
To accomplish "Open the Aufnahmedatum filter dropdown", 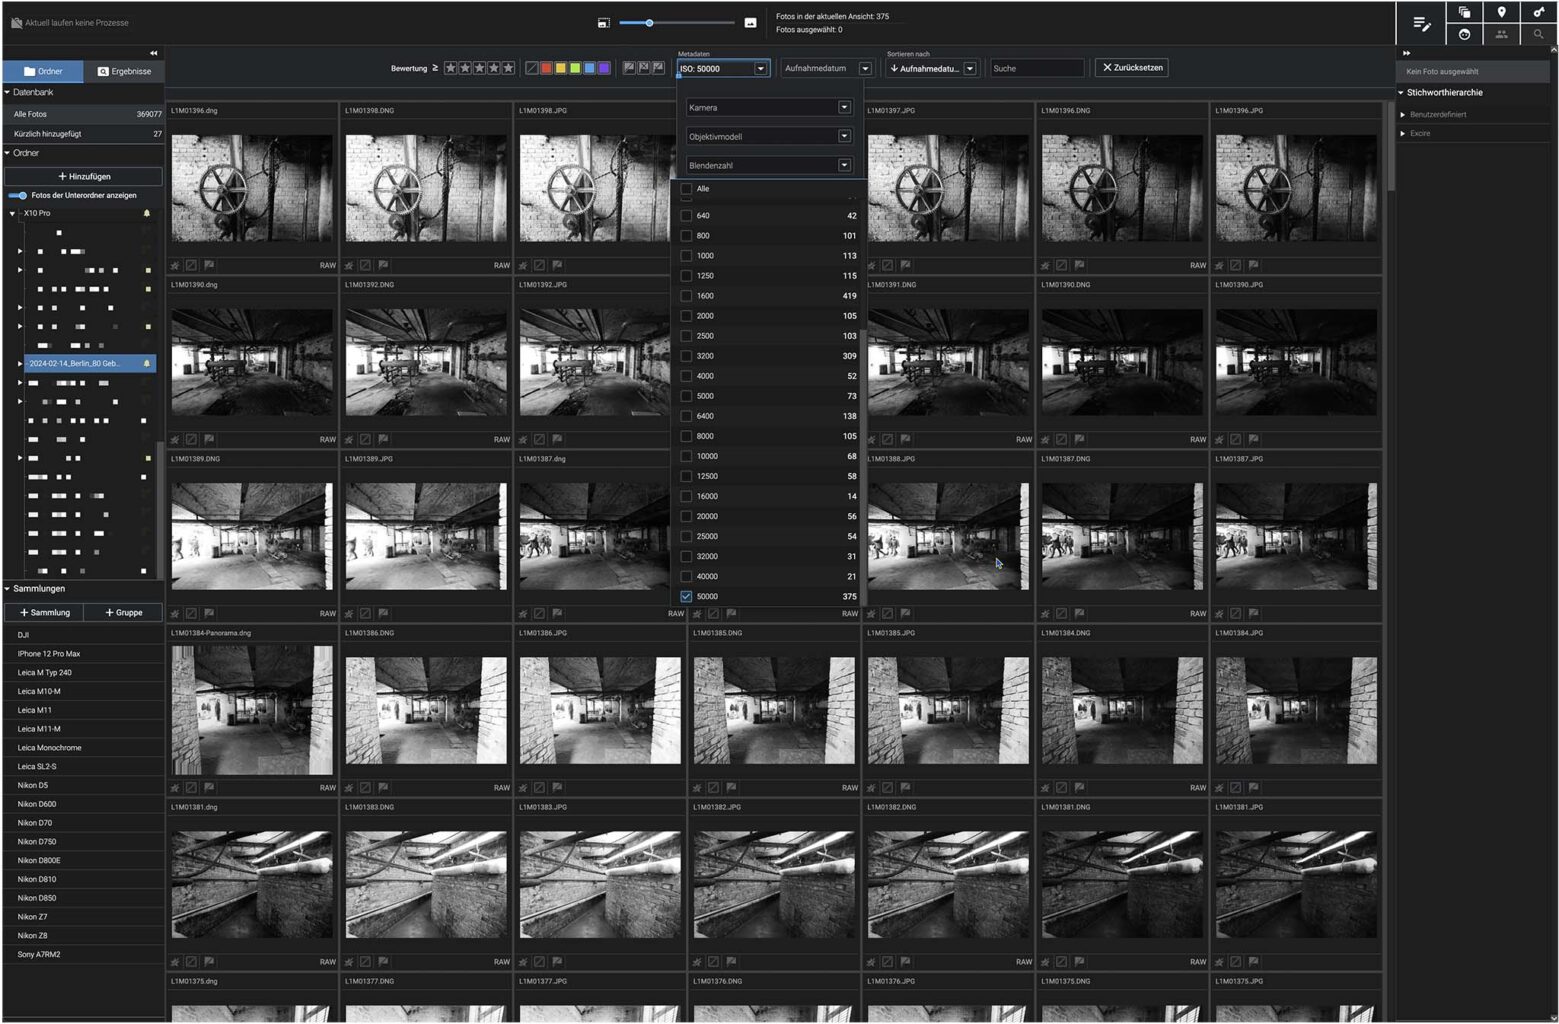I will (827, 68).
